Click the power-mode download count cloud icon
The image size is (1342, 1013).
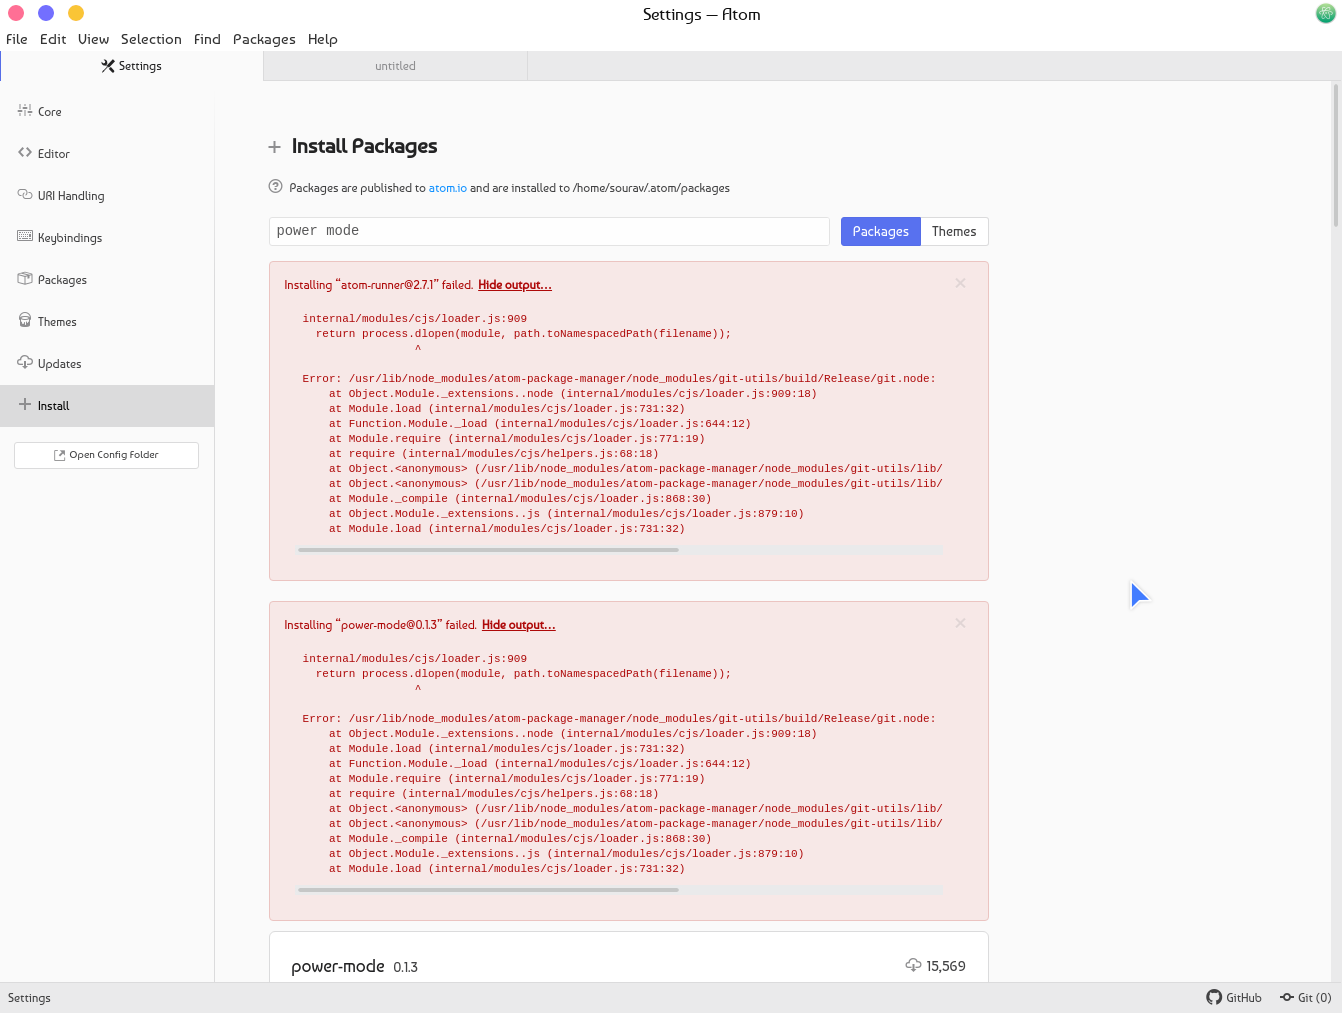click(x=913, y=965)
